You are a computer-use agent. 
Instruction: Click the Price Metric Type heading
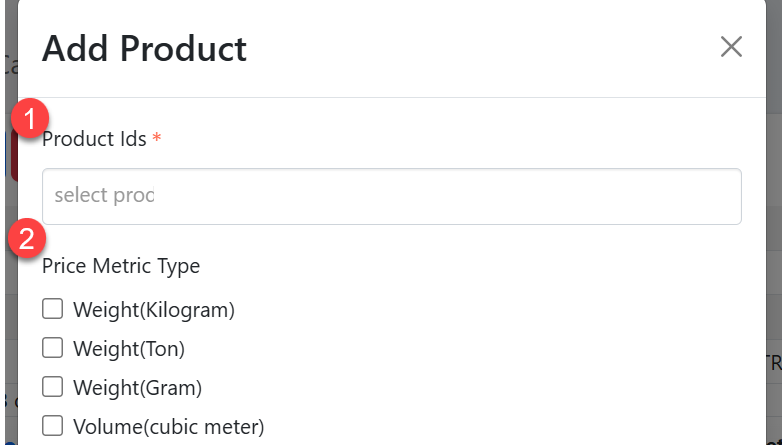pos(121,266)
